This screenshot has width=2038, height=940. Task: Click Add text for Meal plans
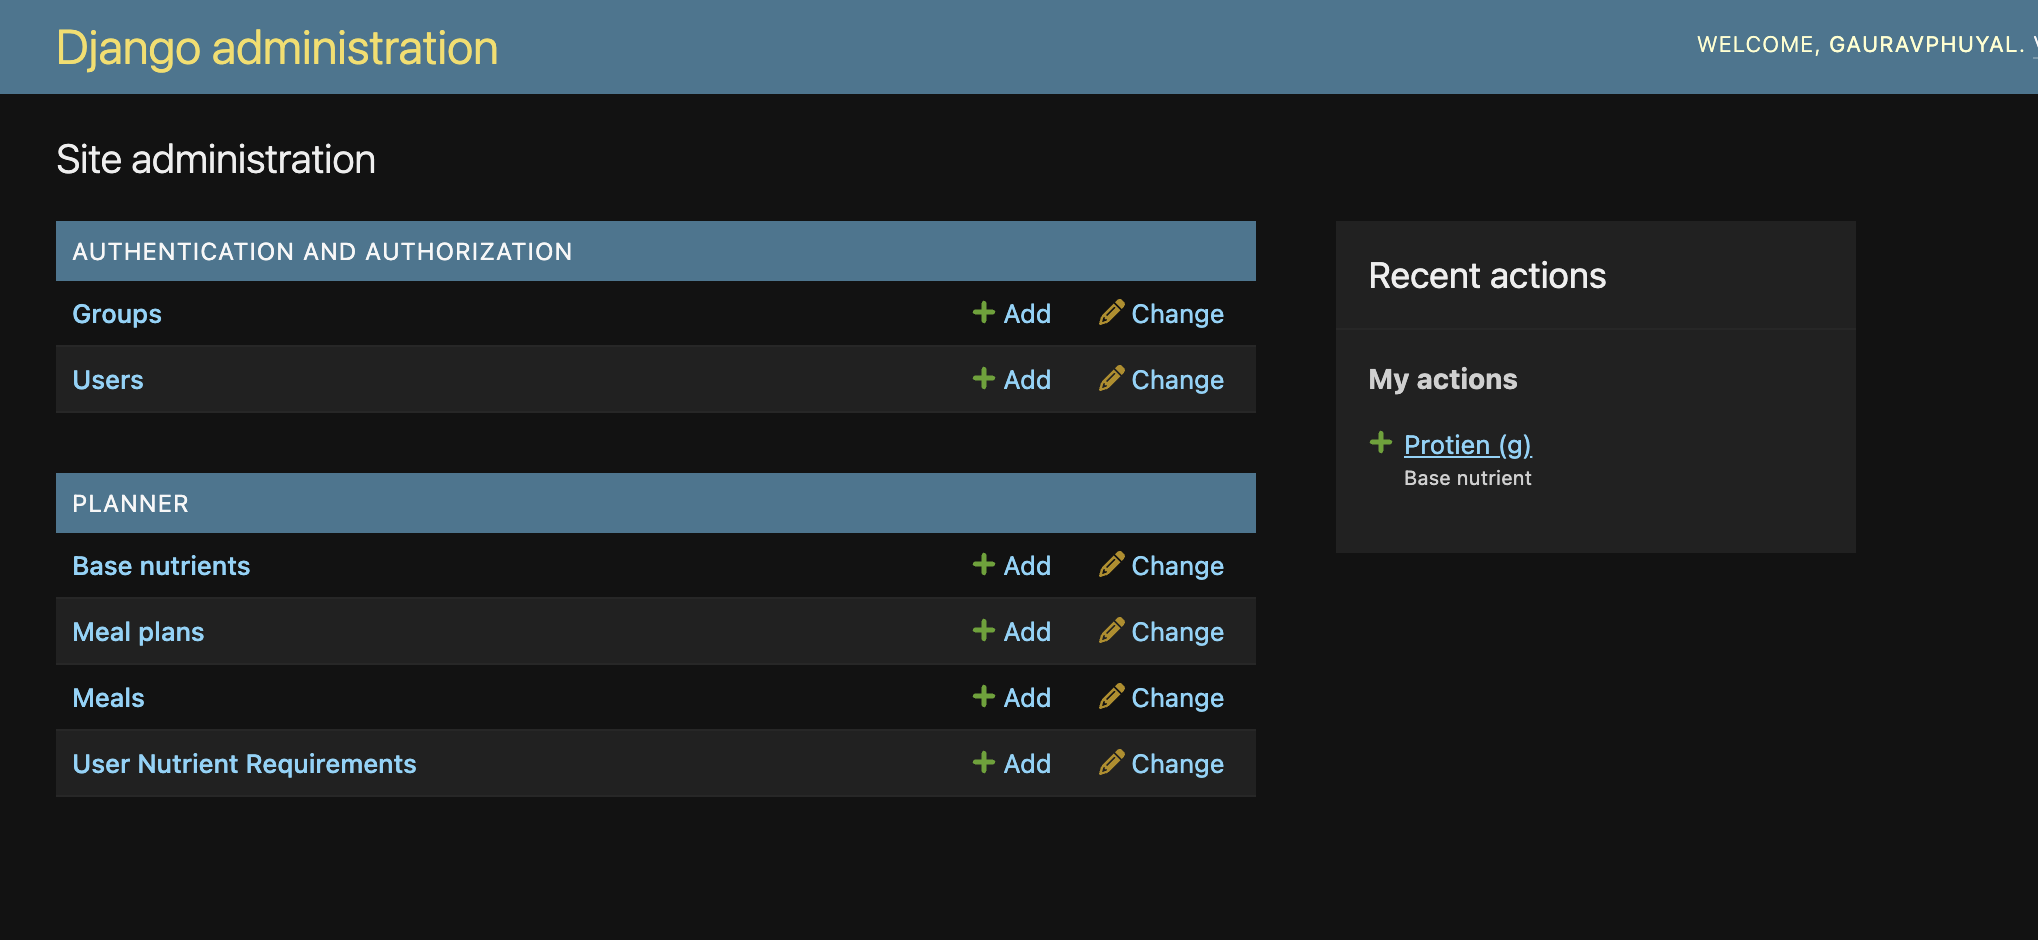1027,632
